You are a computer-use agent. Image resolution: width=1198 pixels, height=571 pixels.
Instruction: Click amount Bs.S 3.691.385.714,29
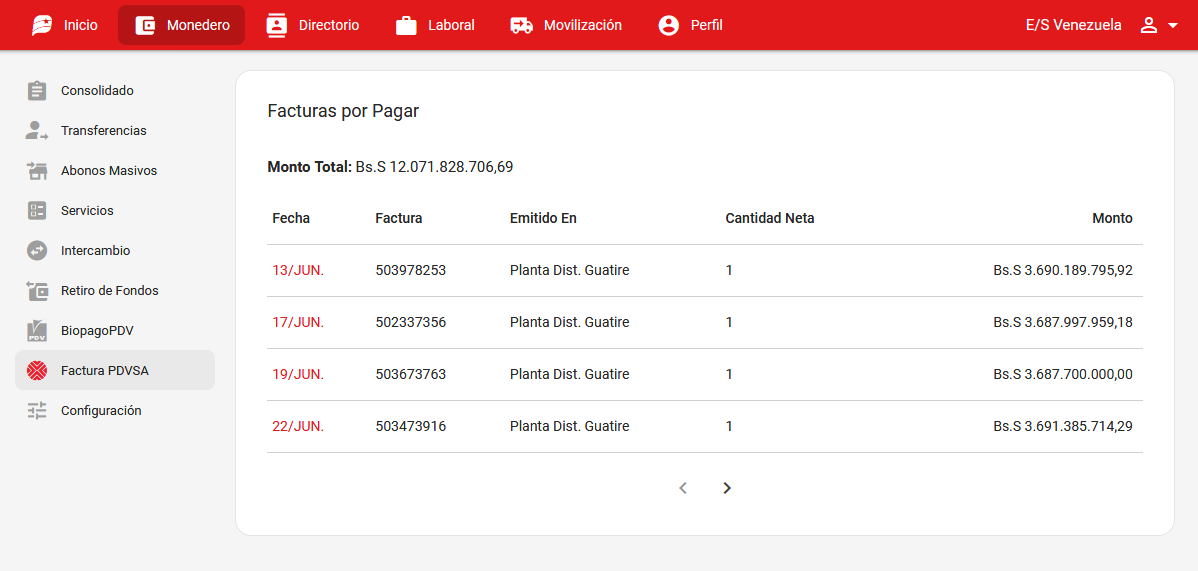pos(1064,427)
